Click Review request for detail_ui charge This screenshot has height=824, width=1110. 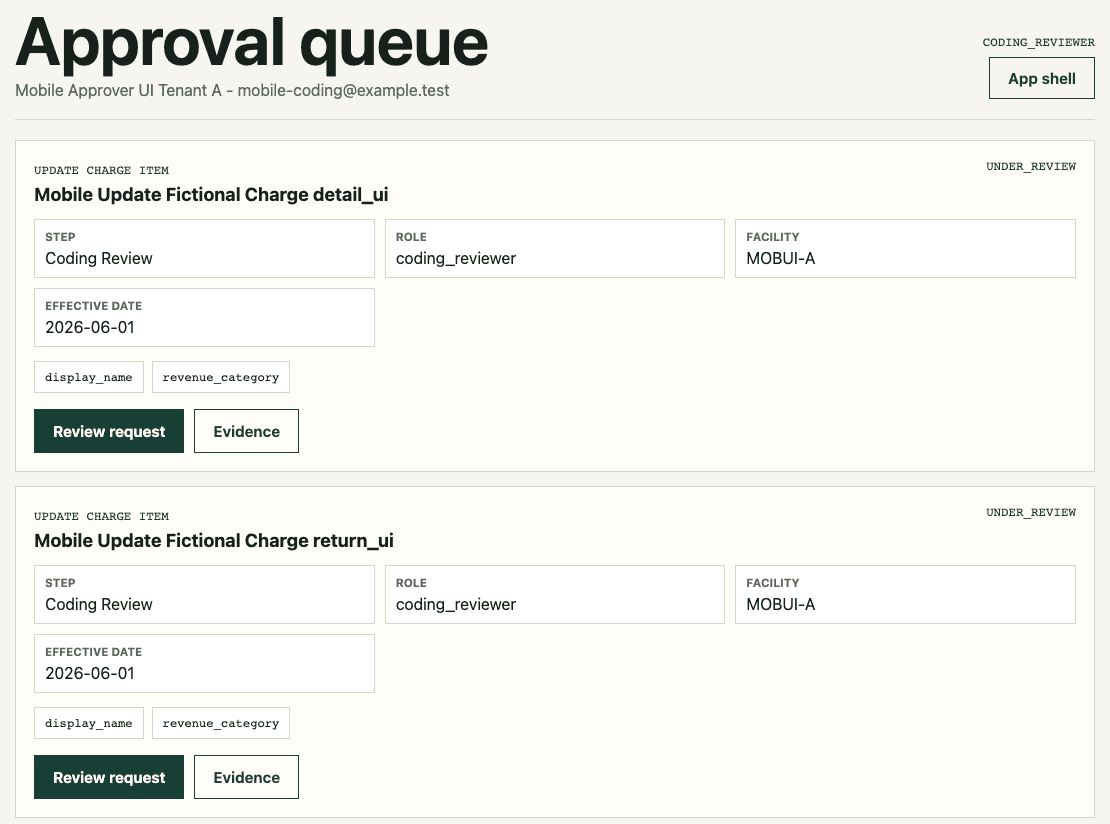pos(109,431)
